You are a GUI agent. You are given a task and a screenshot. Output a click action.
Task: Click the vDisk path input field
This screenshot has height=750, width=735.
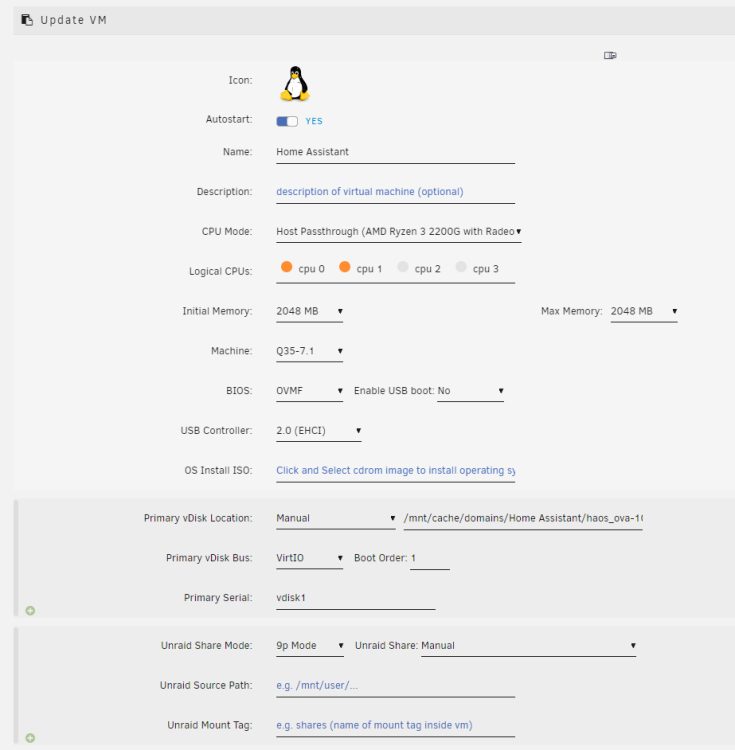point(523,518)
